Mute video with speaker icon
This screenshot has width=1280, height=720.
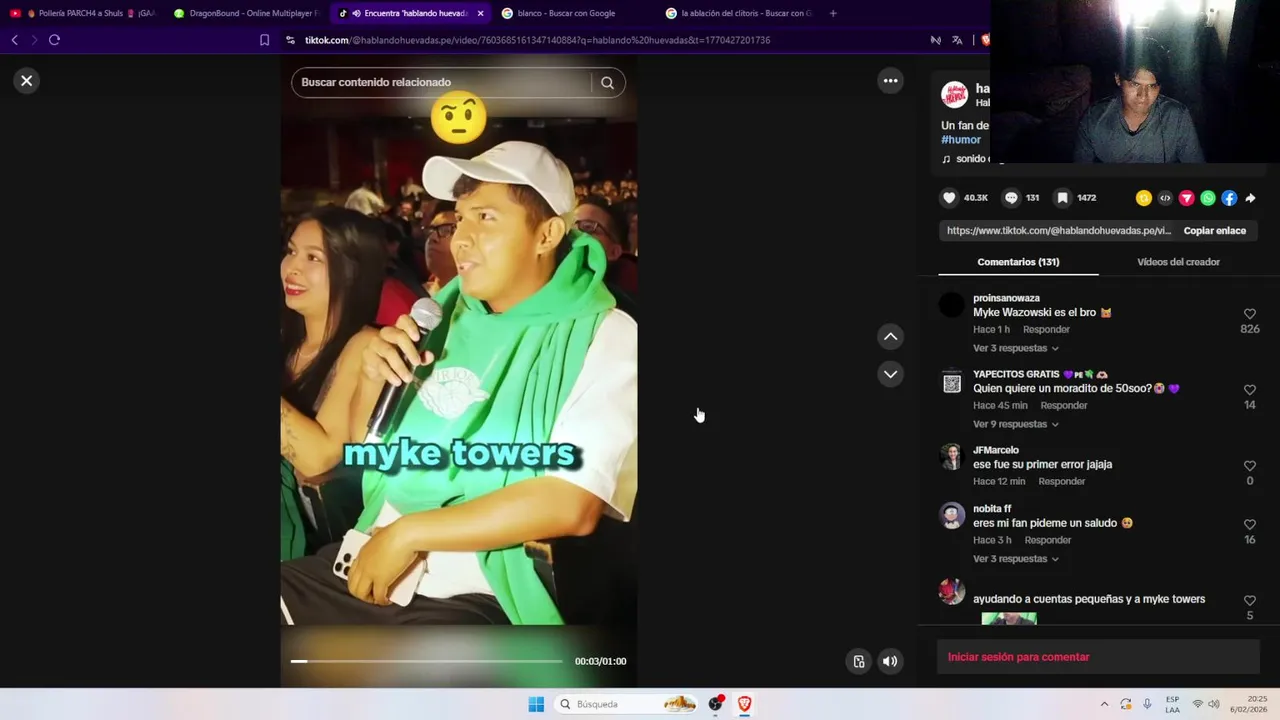890,661
